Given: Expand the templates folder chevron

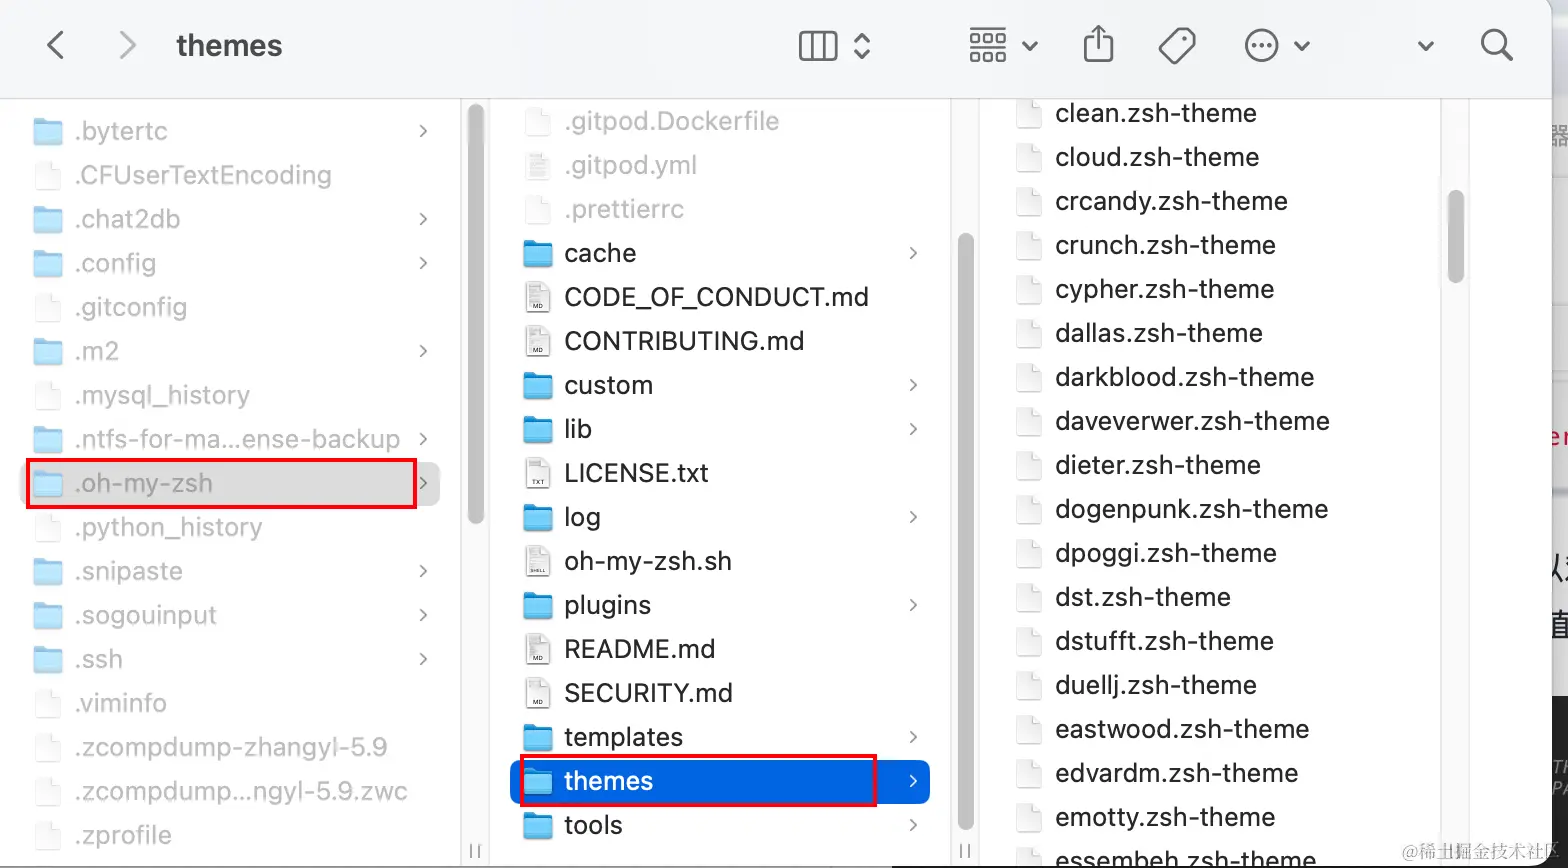Looking at the screenshot, I should click(x=913, y=737).
